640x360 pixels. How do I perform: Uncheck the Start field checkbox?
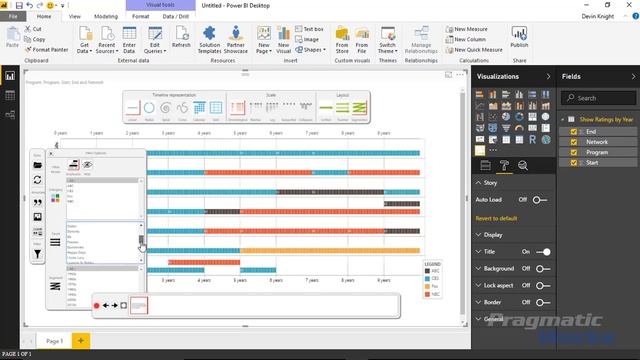(573, 163)
